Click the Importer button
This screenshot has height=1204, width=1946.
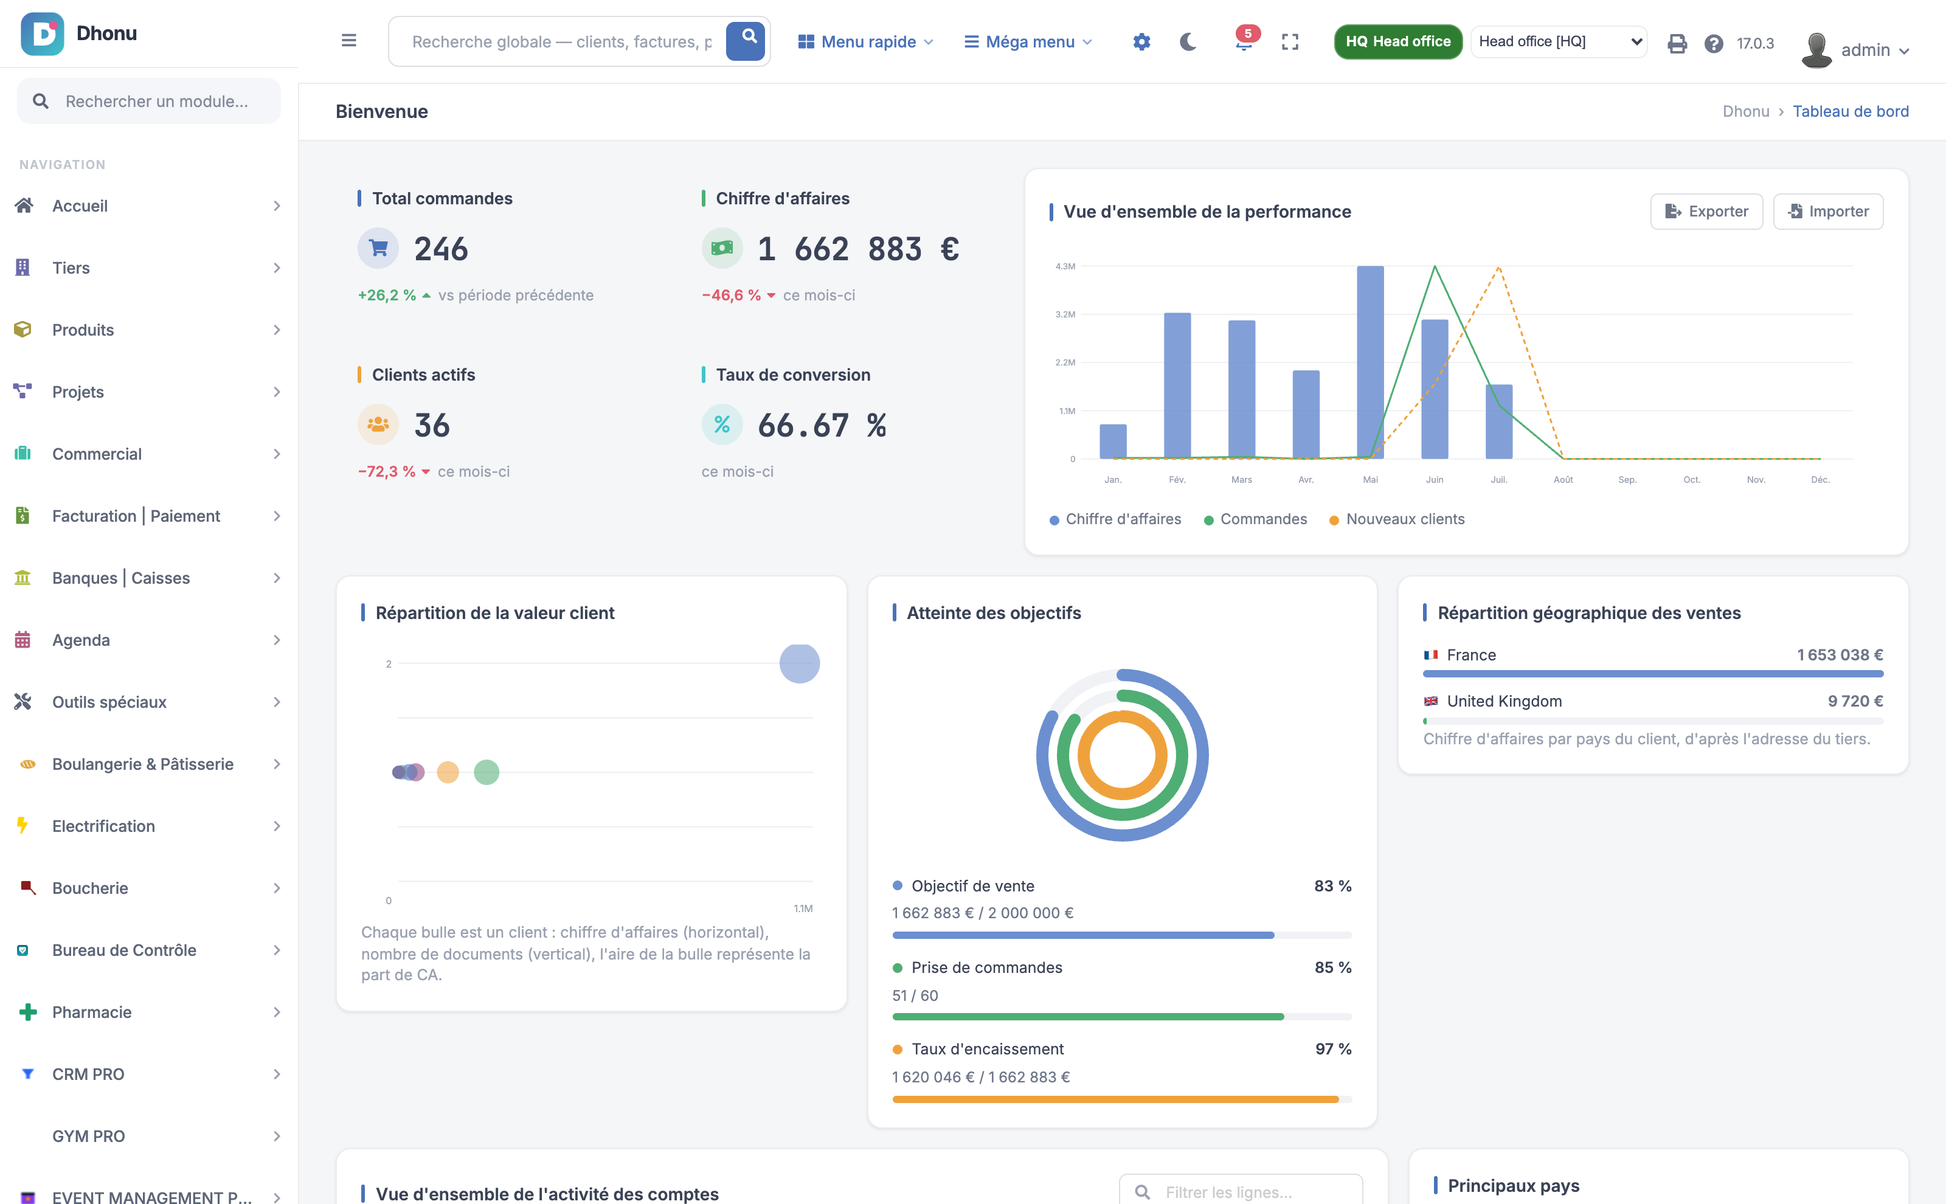(x=1828, y=211)
